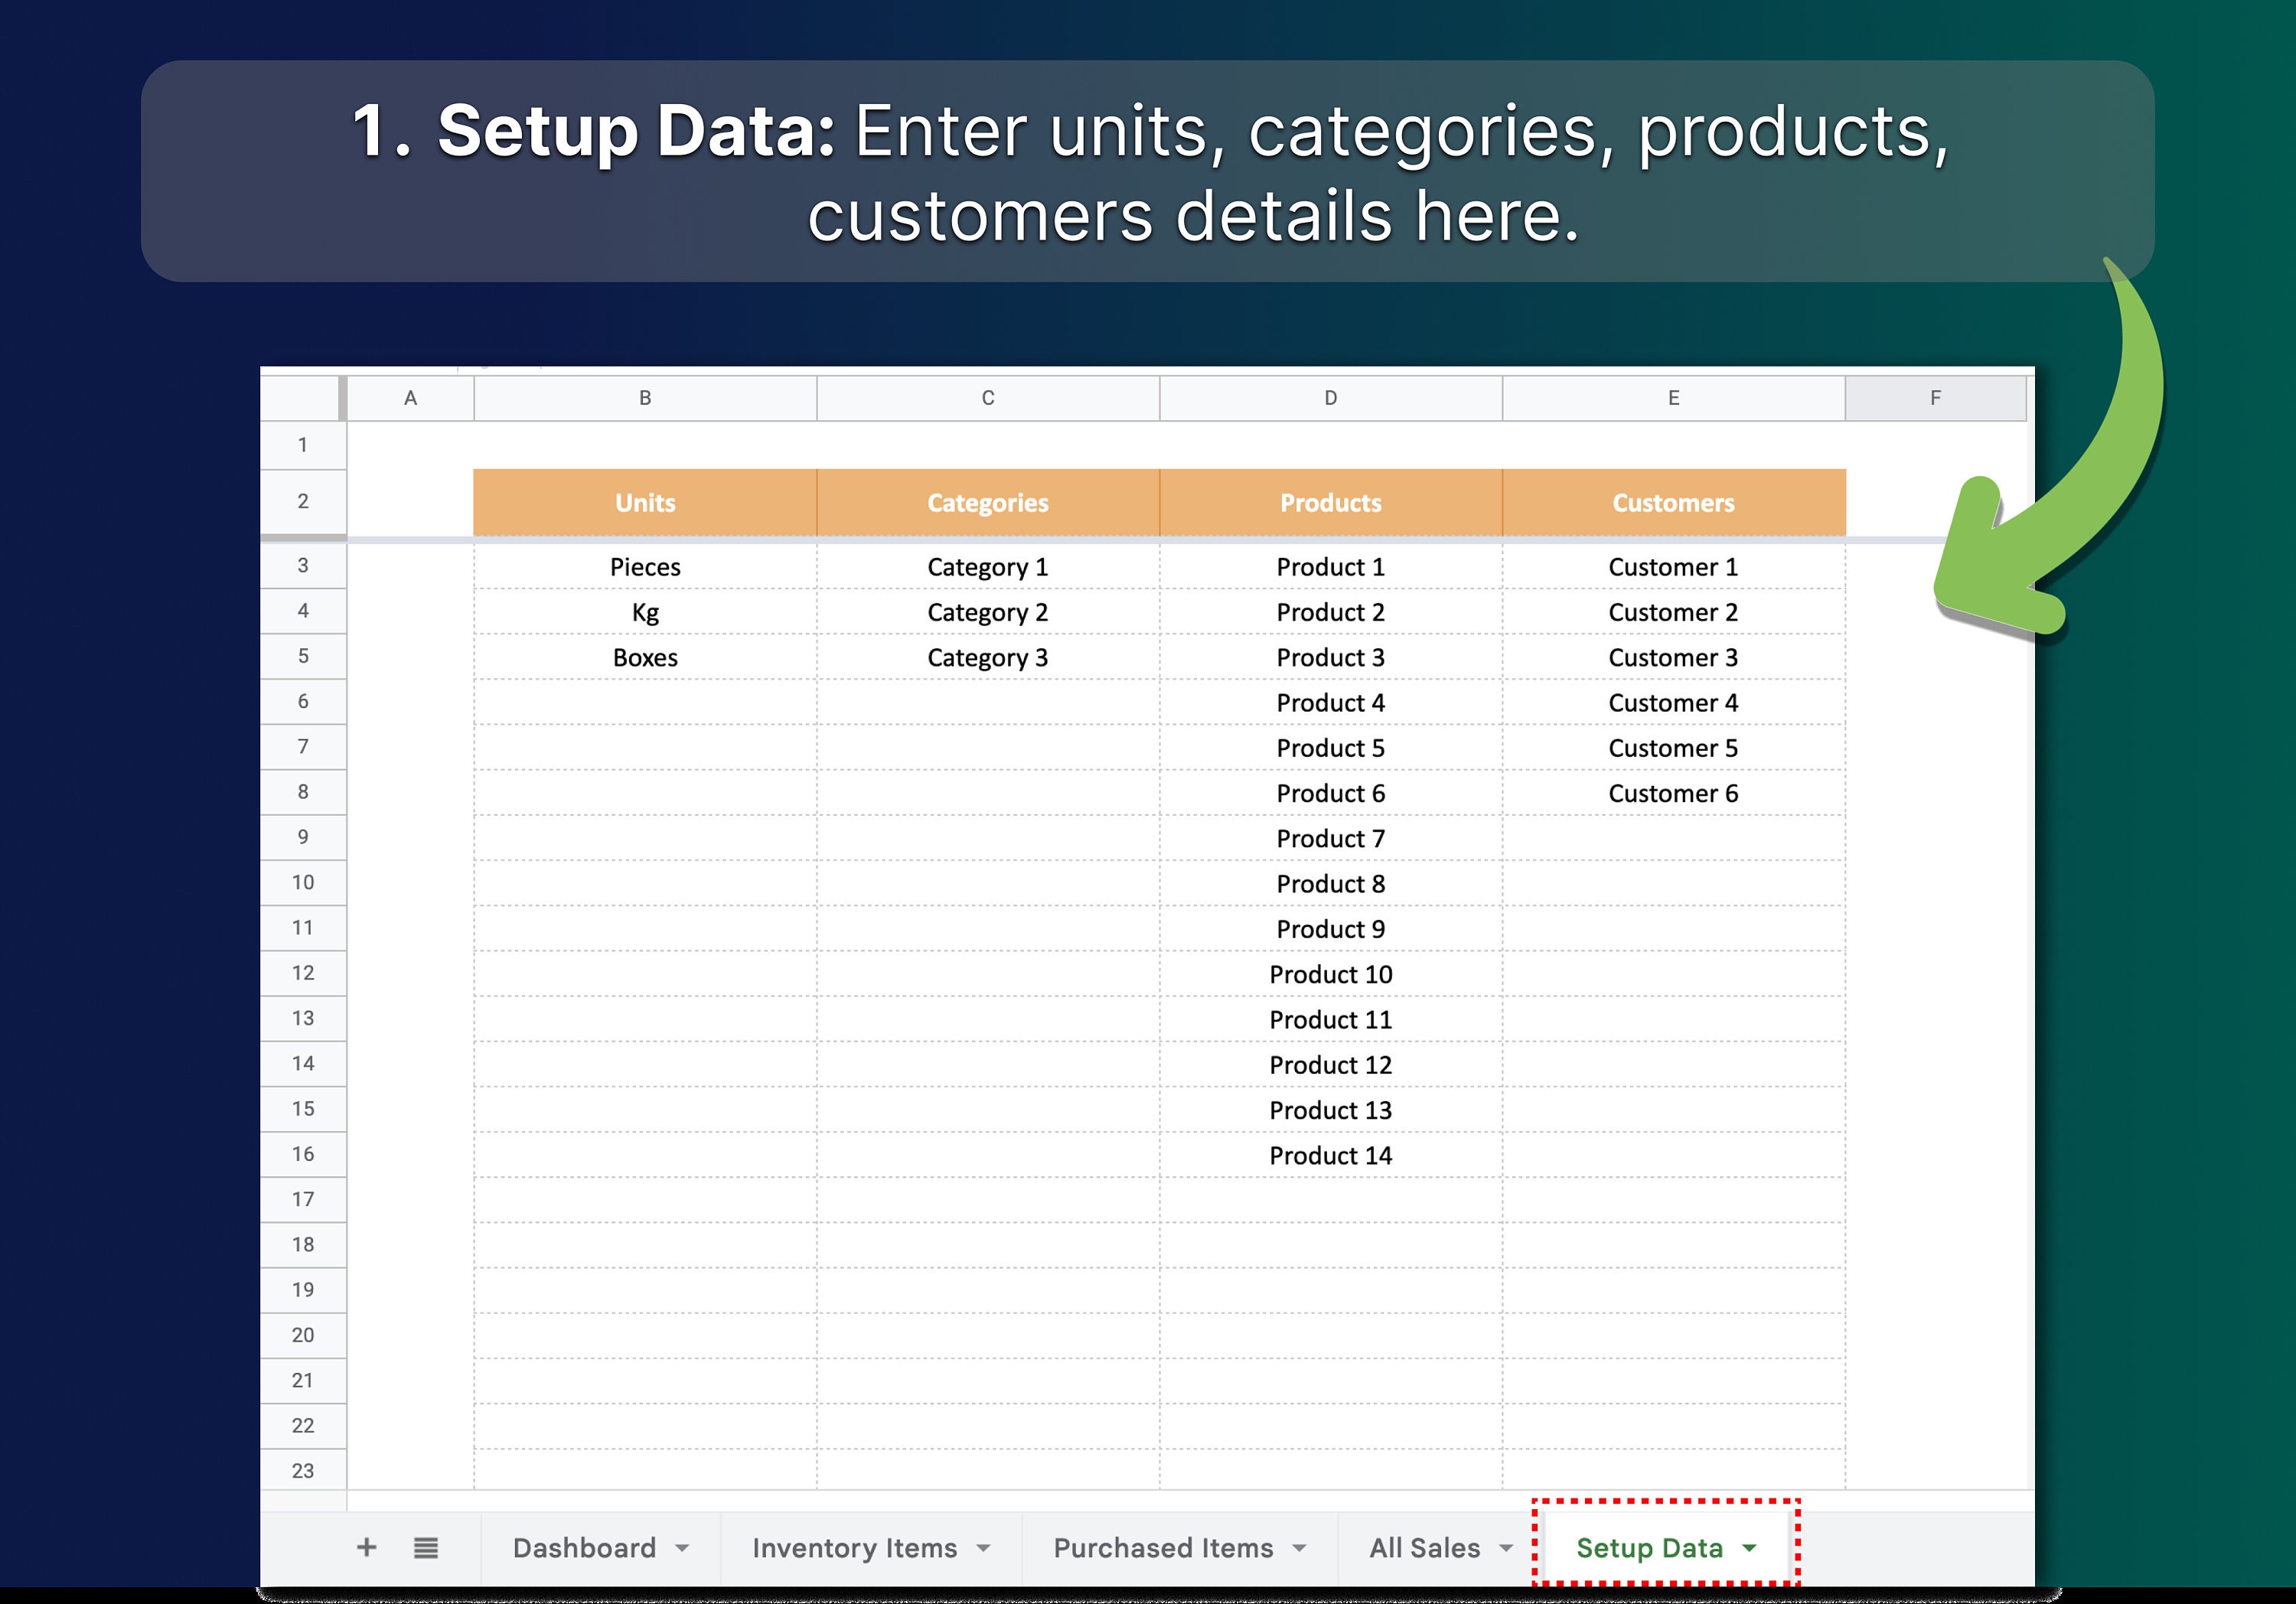Click the Product 14 cell
The height and width of the screenshot is (1604, 2296).
coord(1330,1155)
